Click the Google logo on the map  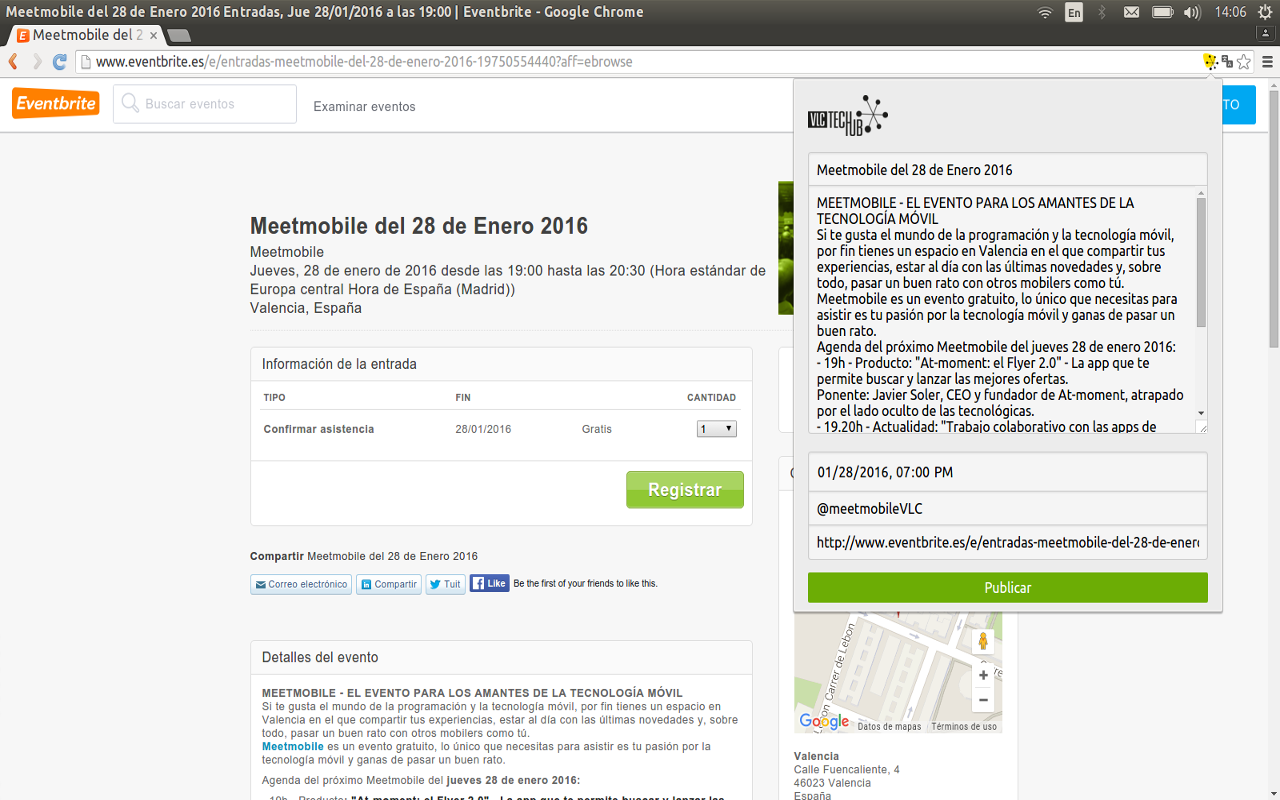tap(824, 721)
